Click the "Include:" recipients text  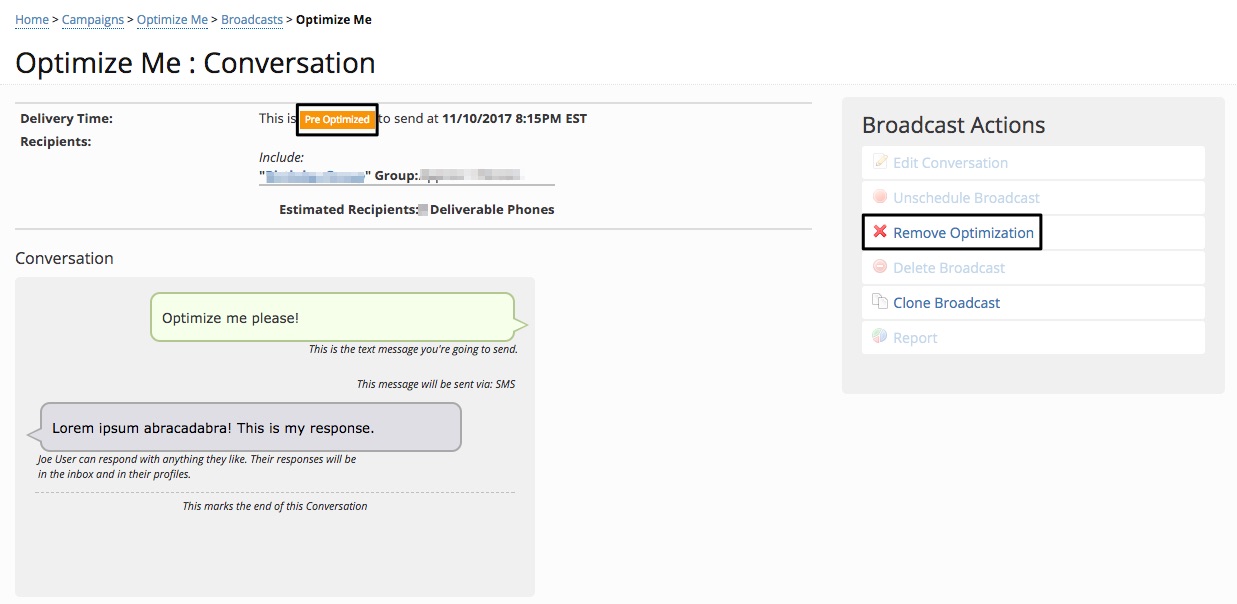[281, 157]
